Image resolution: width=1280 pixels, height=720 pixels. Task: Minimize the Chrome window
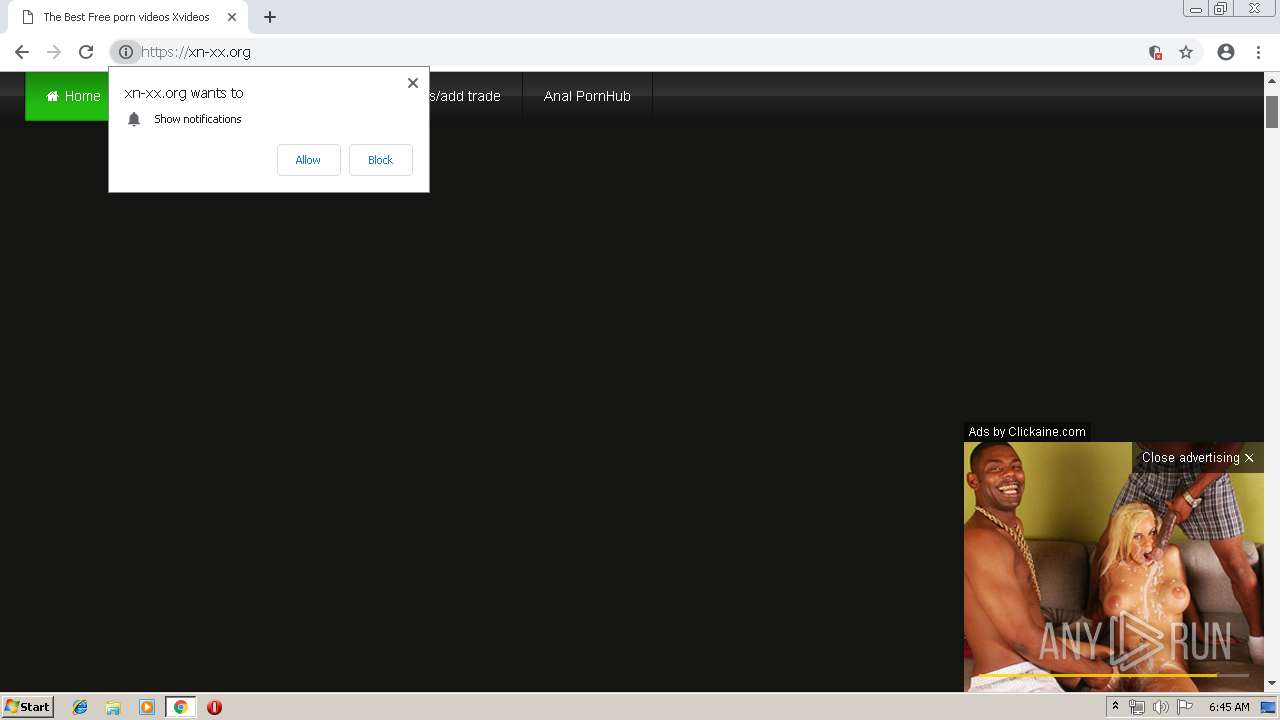pos(1196,9)
